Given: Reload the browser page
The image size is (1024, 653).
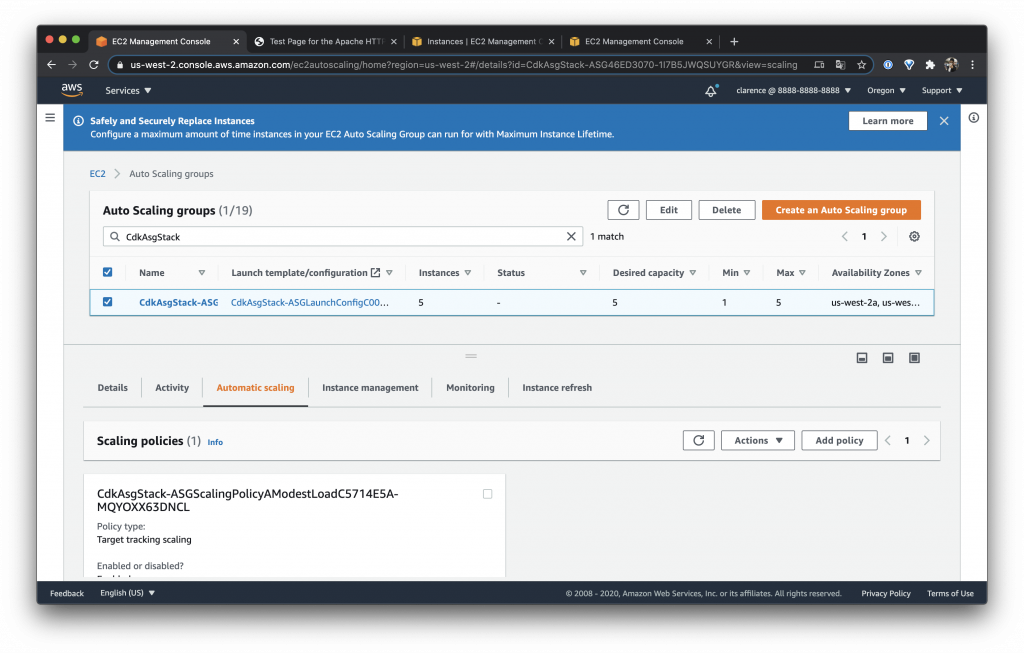Looking at the screenshot, I should pos(94,65).
